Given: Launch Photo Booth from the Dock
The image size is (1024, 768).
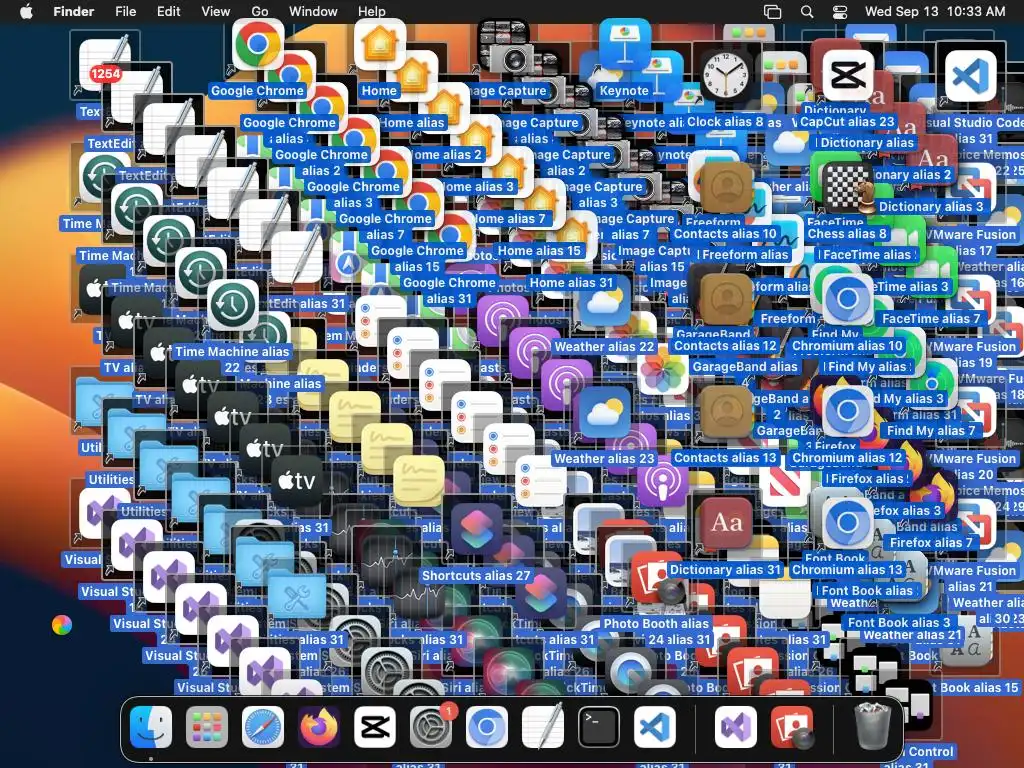Looking at the screenshot, I should (x=792, y=727).
